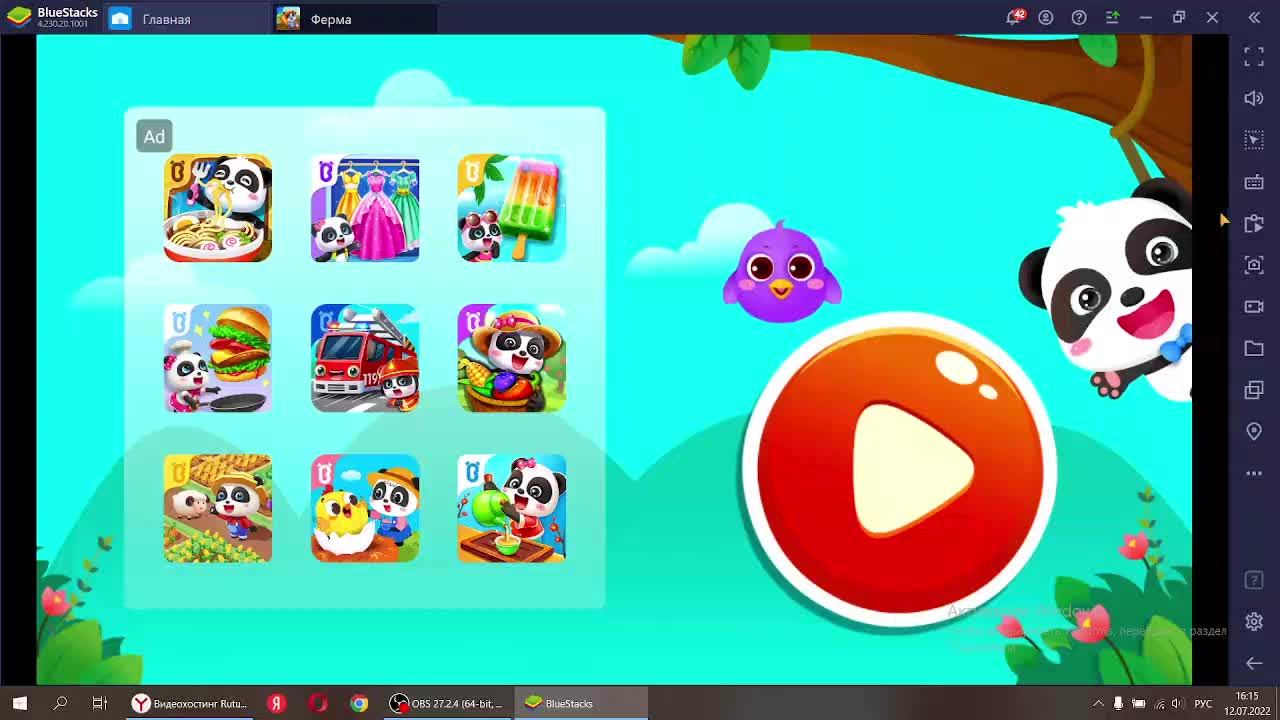Viewport: 1280px width, 720px height.
Task: Show hidden icons in the Windows system tray
Action: point(1098,704)
